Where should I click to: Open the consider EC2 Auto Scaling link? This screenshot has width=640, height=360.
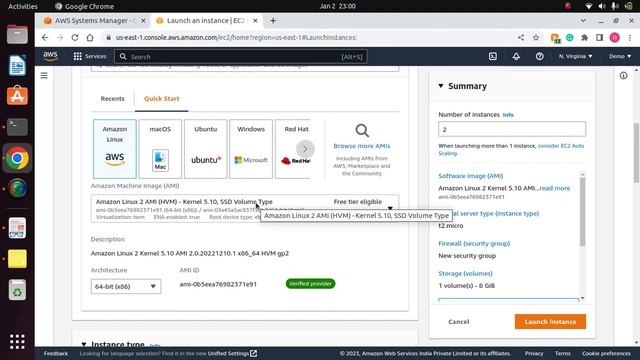click(511, 149)
